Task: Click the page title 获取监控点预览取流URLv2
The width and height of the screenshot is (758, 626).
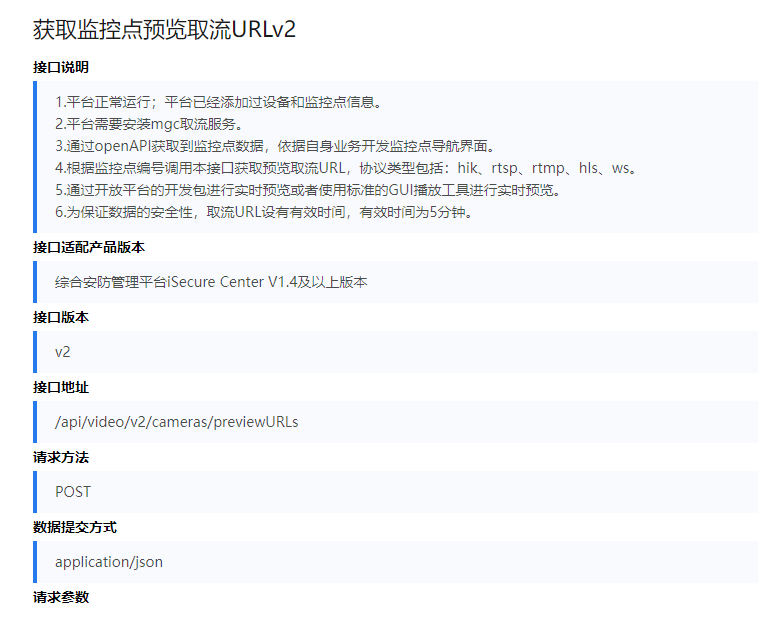Action: 164,29
